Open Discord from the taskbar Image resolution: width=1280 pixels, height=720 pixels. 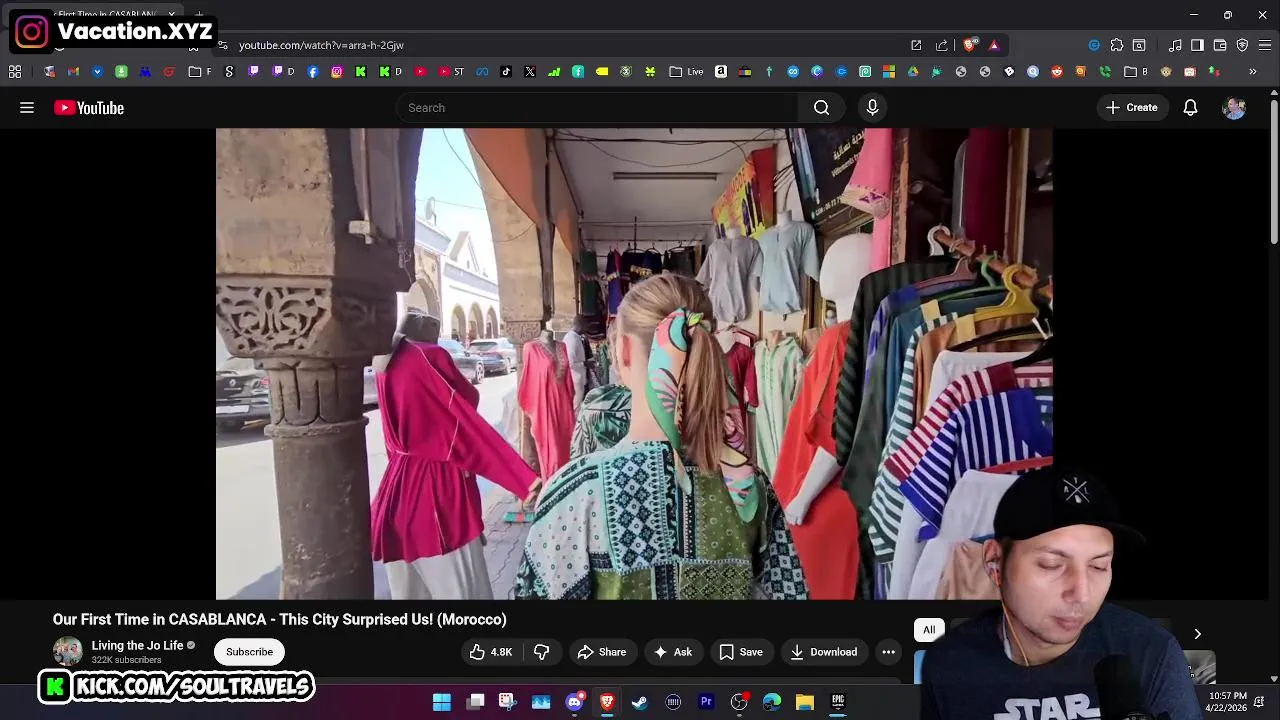point(574,702)
